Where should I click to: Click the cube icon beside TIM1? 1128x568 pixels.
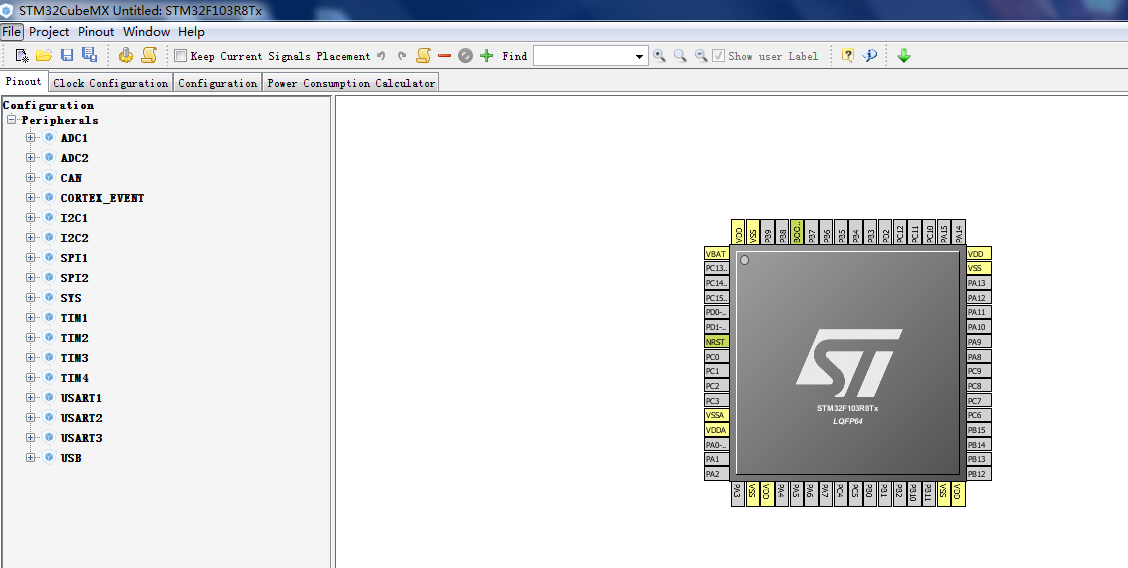[49, 317]
